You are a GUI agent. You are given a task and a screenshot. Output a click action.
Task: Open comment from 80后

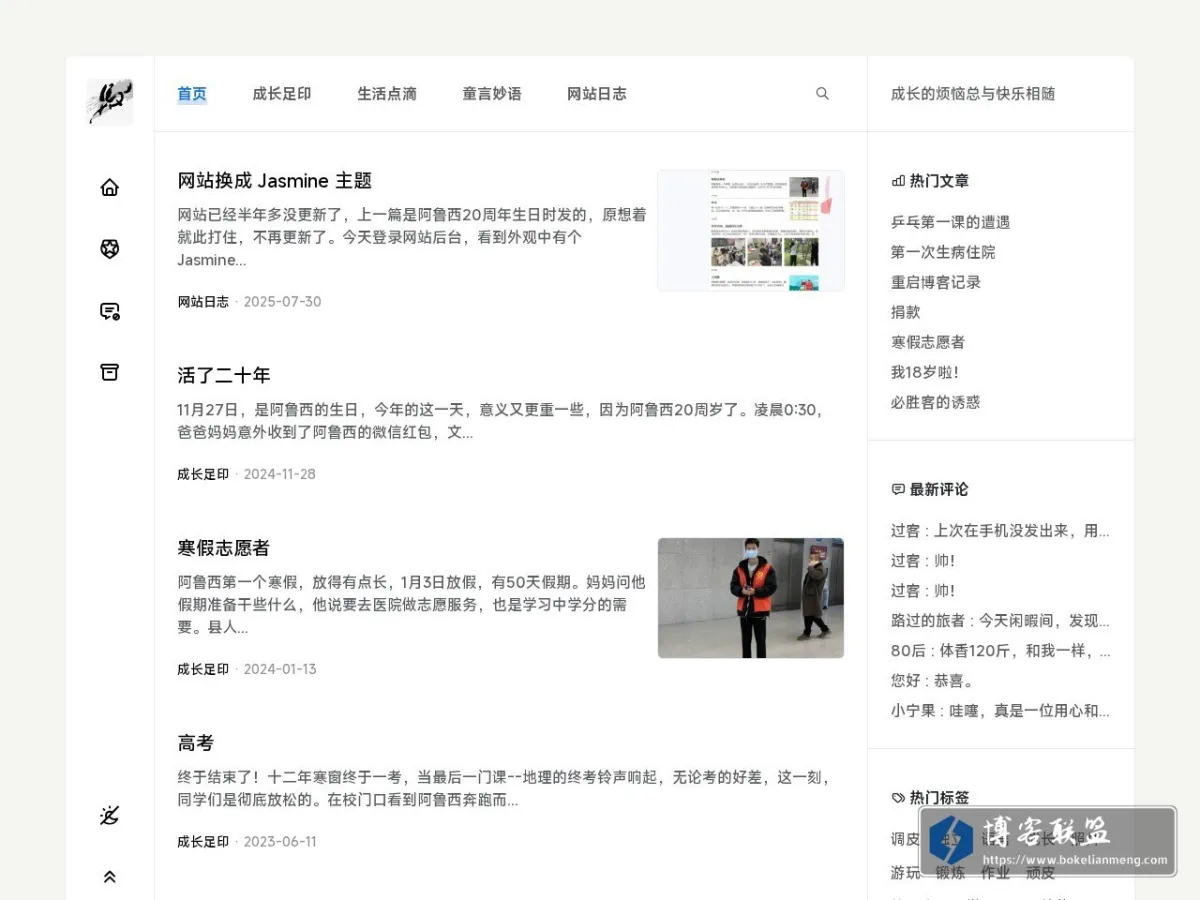coord(1000,651)
